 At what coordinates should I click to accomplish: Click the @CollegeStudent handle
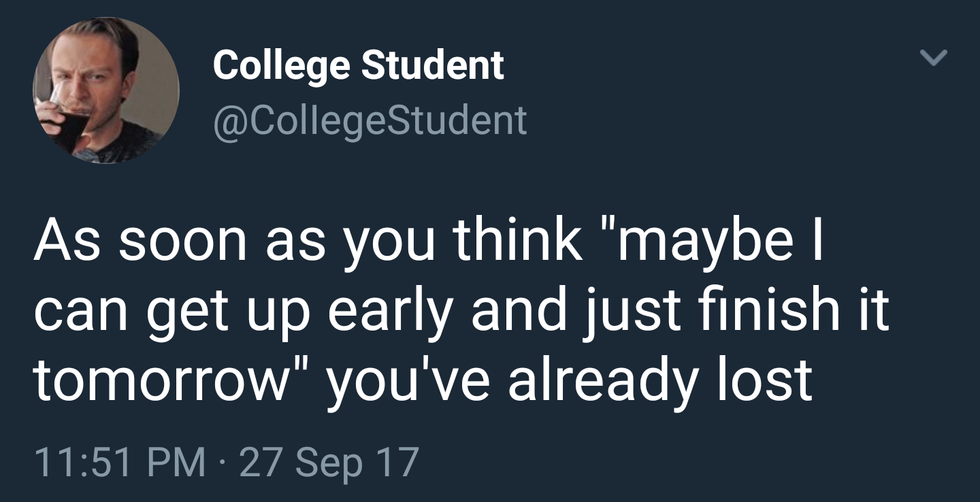[x=369, y=120]
